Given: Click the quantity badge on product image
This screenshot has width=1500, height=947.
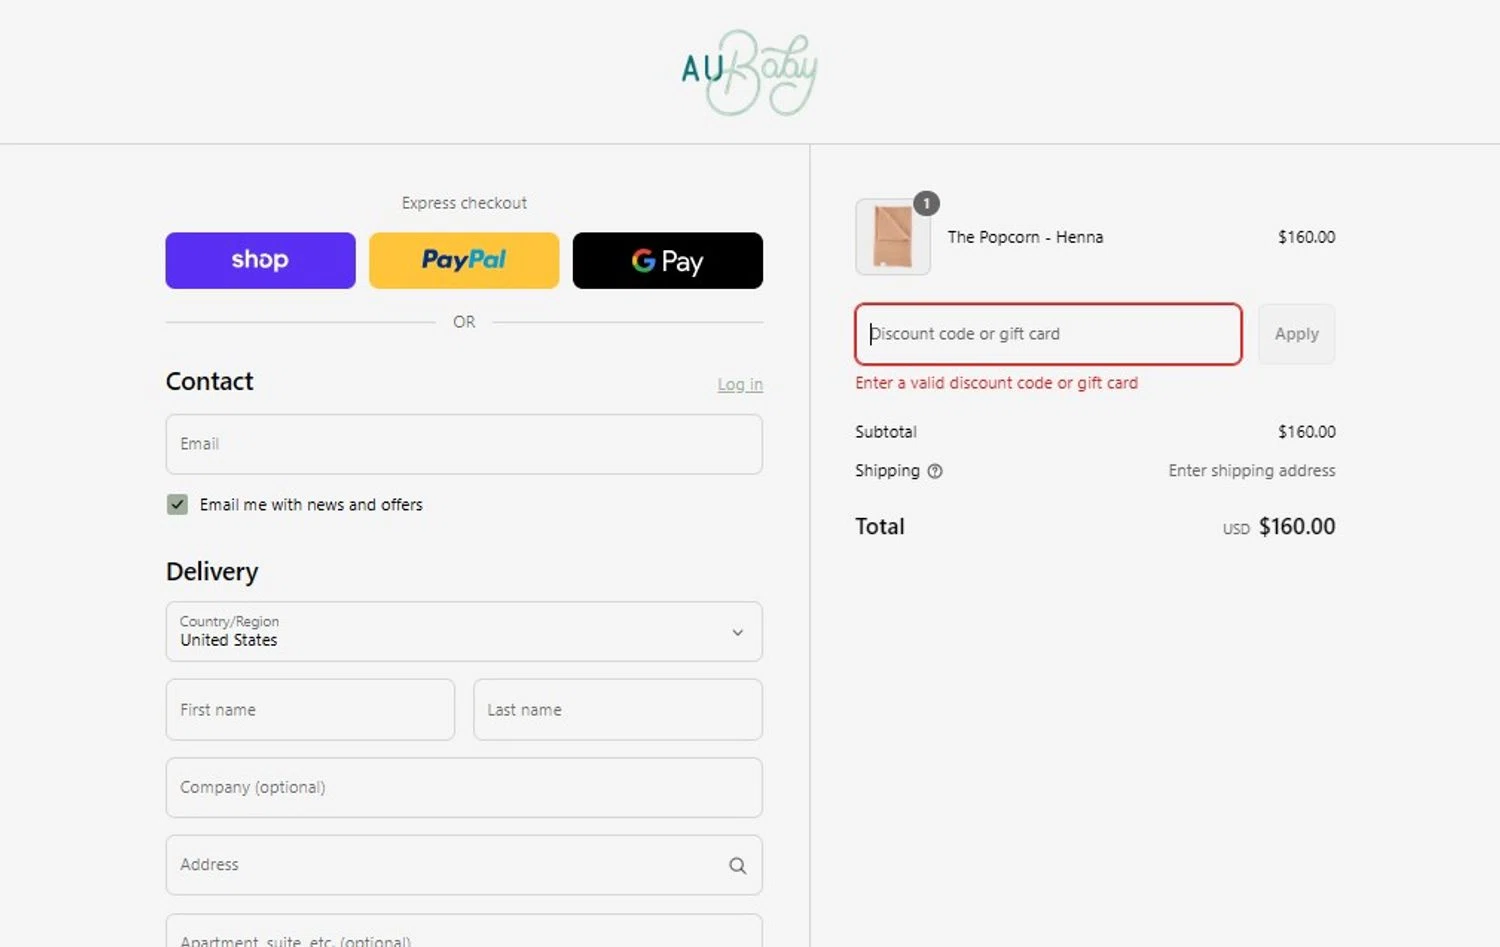Looking at the screenshot, I should [x=927, y=203].
